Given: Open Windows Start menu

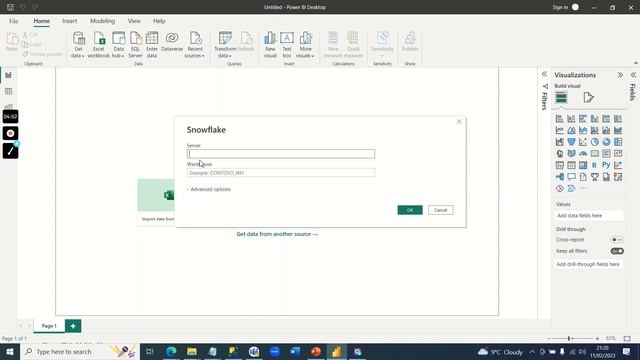Looking at the screenshot, I should [x=9, y=351].
